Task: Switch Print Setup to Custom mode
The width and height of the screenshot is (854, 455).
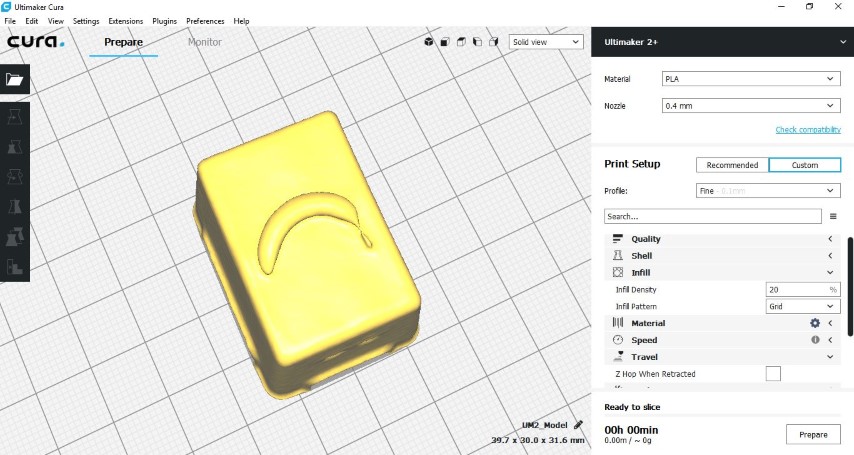Action: 804,165
